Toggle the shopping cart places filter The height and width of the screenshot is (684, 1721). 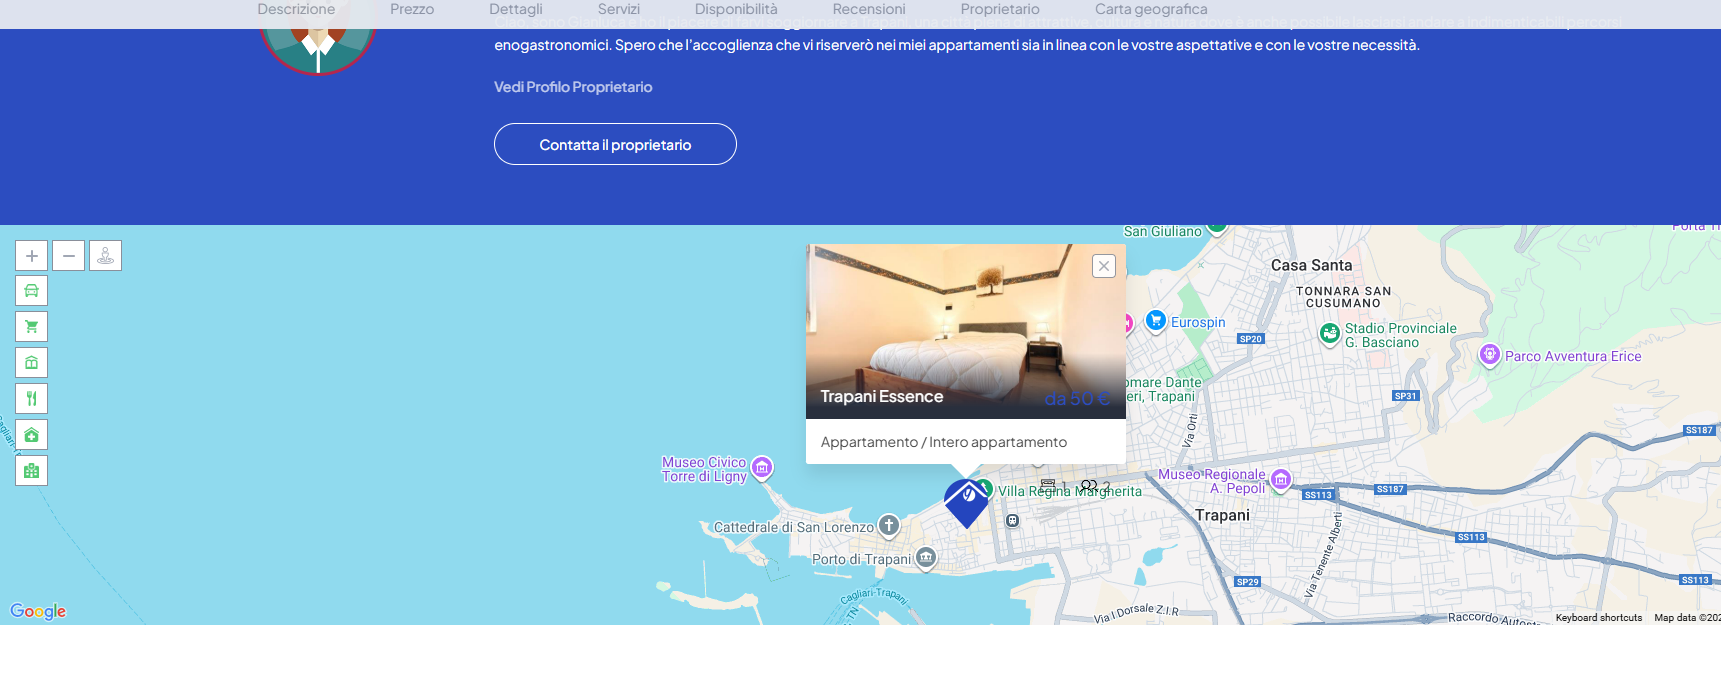pos(31,327)
